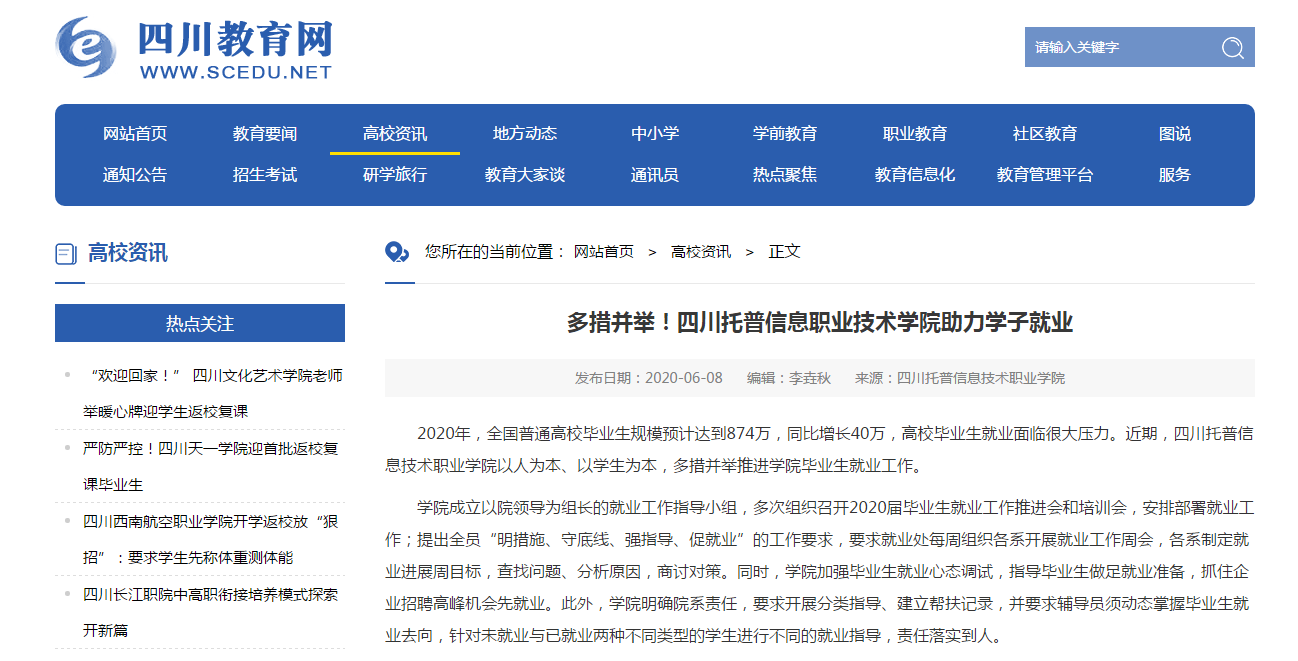Type in the 请输入关键字 search field
Image resolution: width=1298 pixels, height=661 pixels.
pos(1115,47)
